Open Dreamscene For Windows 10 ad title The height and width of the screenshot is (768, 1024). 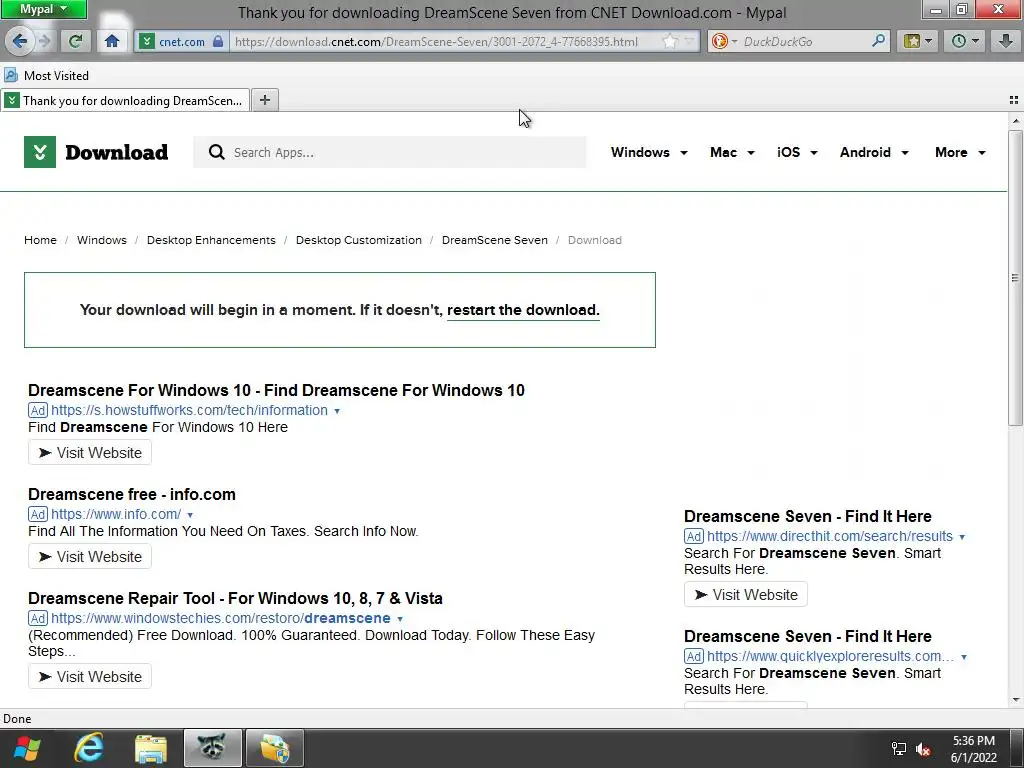tap(276, 390)
